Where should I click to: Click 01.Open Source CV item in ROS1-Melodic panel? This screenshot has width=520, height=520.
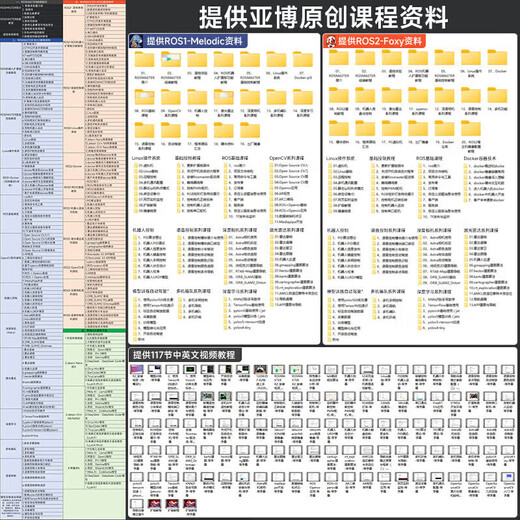pyautogui.click(x=289, y=165)
